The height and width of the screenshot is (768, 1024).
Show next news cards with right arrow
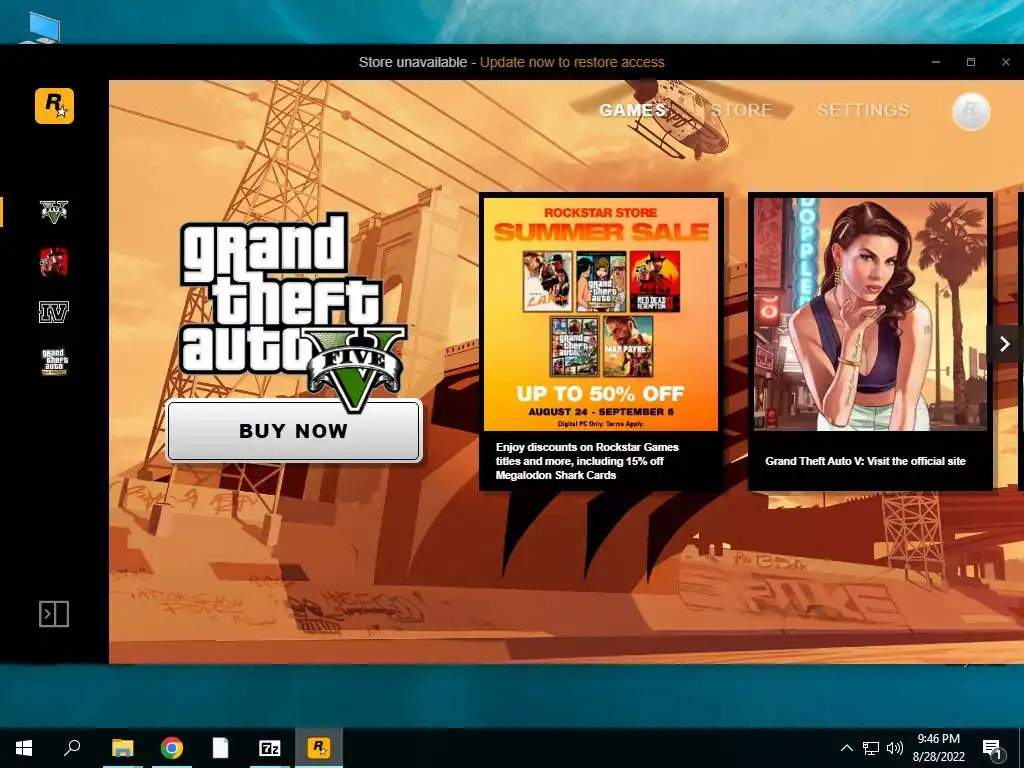click(1004, 344)
